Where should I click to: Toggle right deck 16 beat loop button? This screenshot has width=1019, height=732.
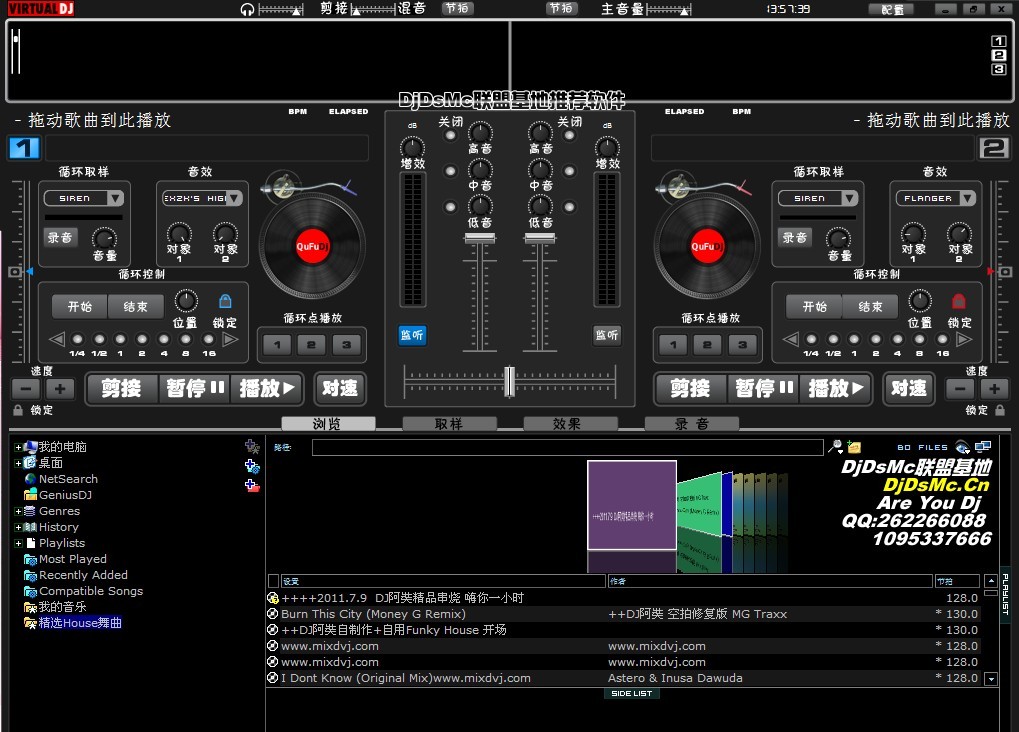943,339
